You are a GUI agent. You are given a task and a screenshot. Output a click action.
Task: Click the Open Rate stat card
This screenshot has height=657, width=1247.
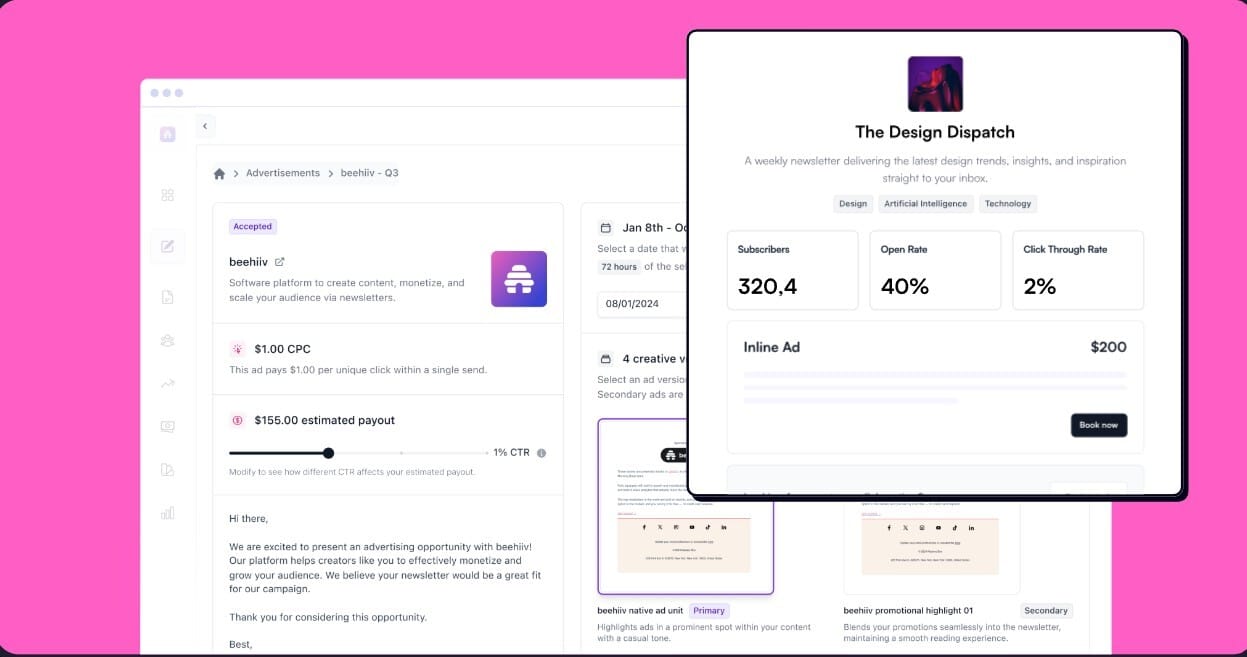(935, 270)
